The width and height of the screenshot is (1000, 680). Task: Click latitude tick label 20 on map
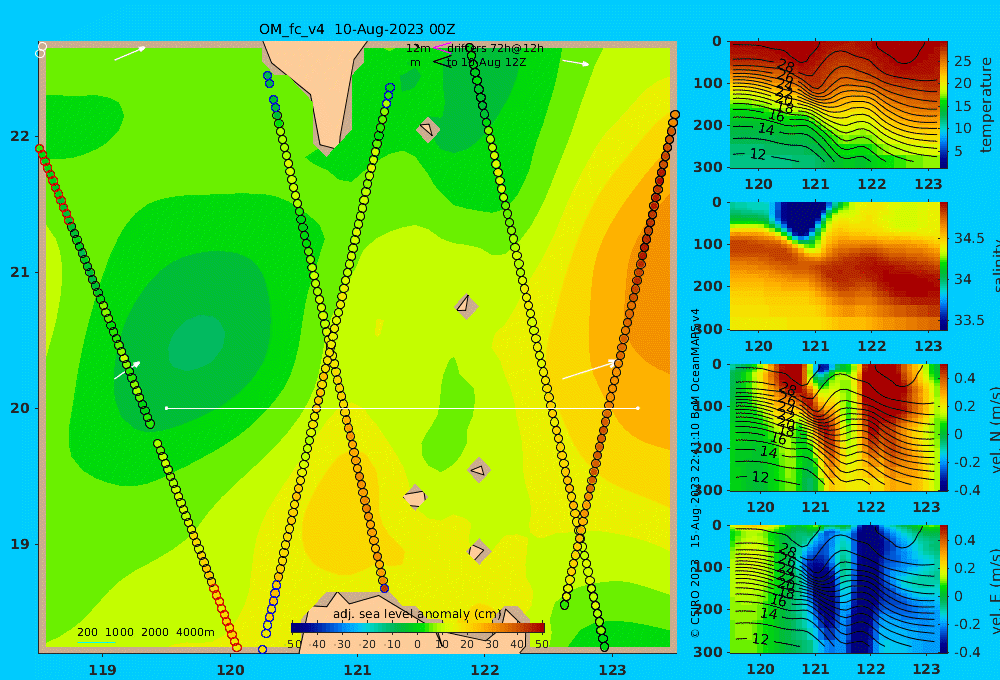click(x=20, y=408)
